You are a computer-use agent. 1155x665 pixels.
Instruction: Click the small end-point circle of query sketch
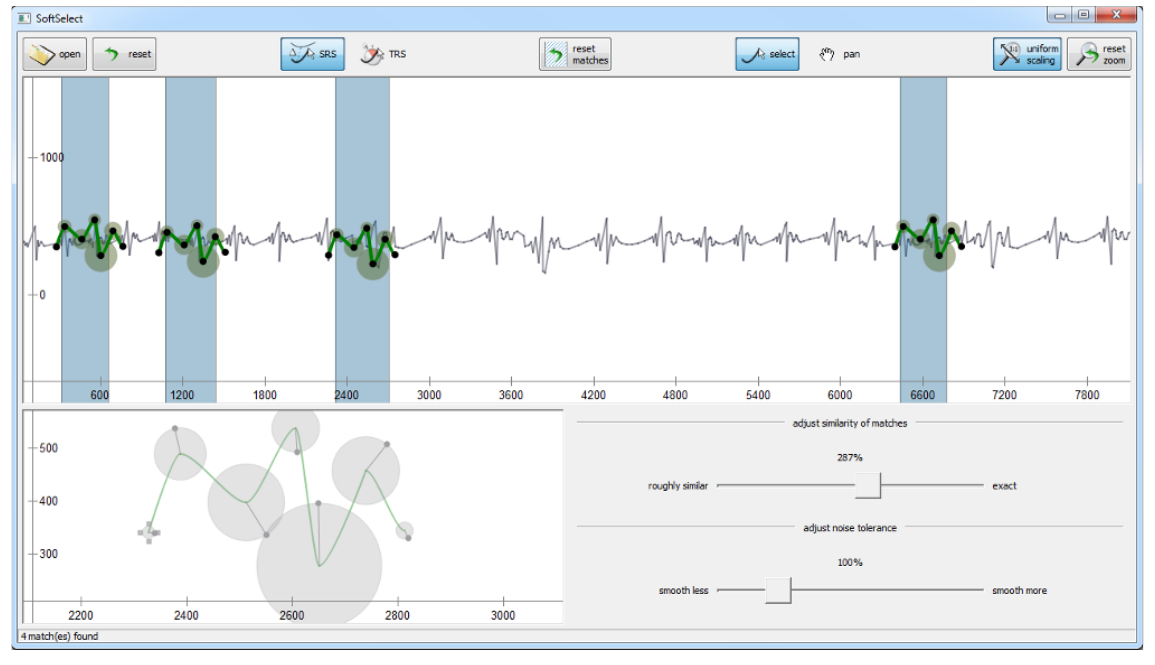tap(404, 531)
